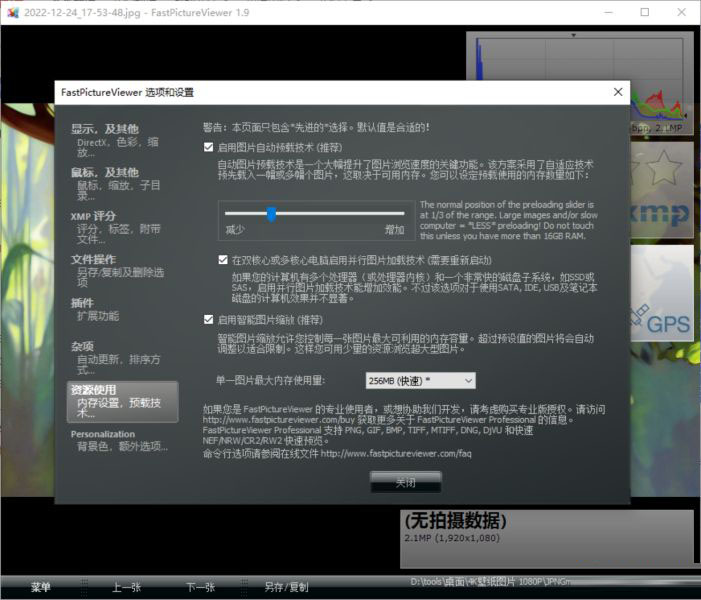Click the 无拍摄数据 EXIF info panel
Screen dimensions: 701x600
547,539
